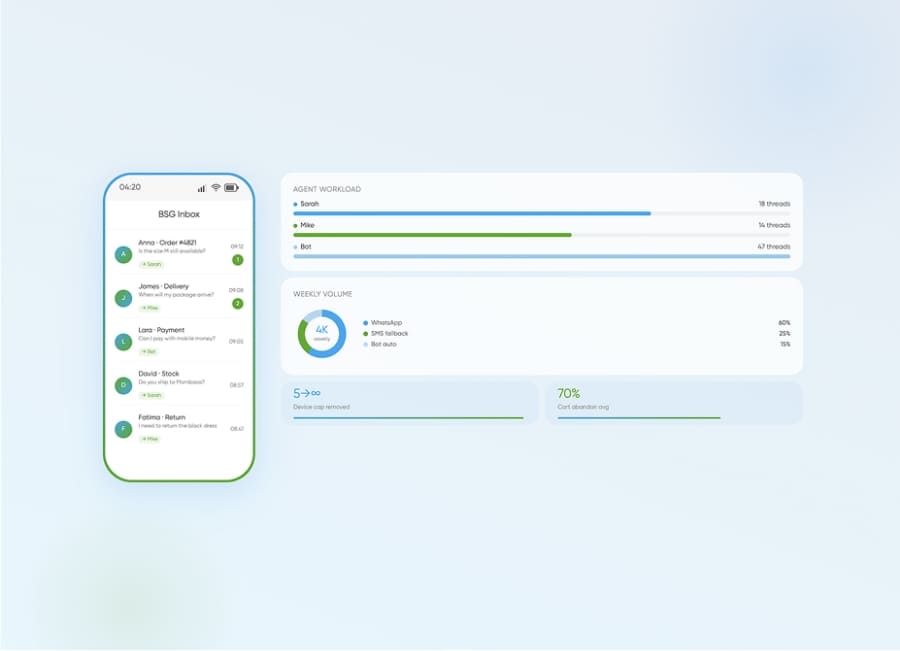Screen dimensions: 900x651
Task: Tap the 09:08 timestamp on James's thread
Action: (236, 290)
